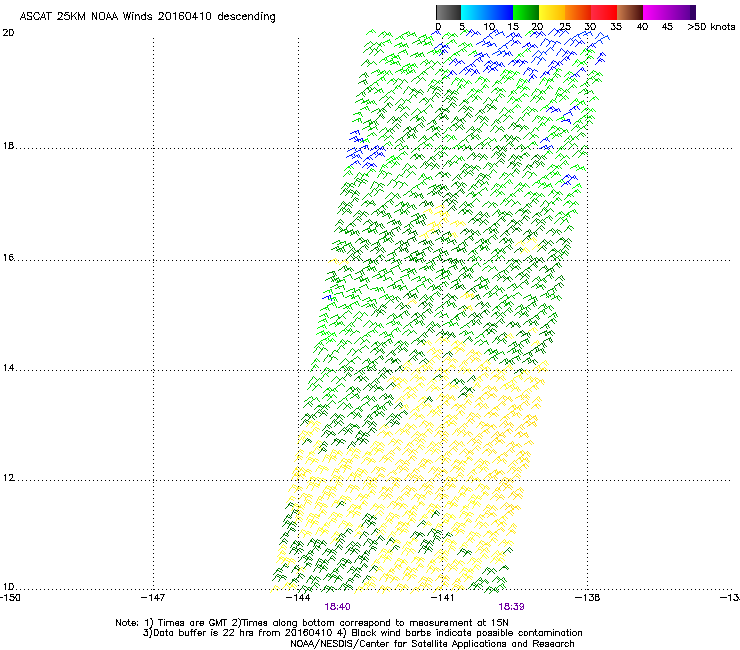Click the latitude label 20
Screen dimensions: 740x650
pyautogui.click(x=8, y=33)
